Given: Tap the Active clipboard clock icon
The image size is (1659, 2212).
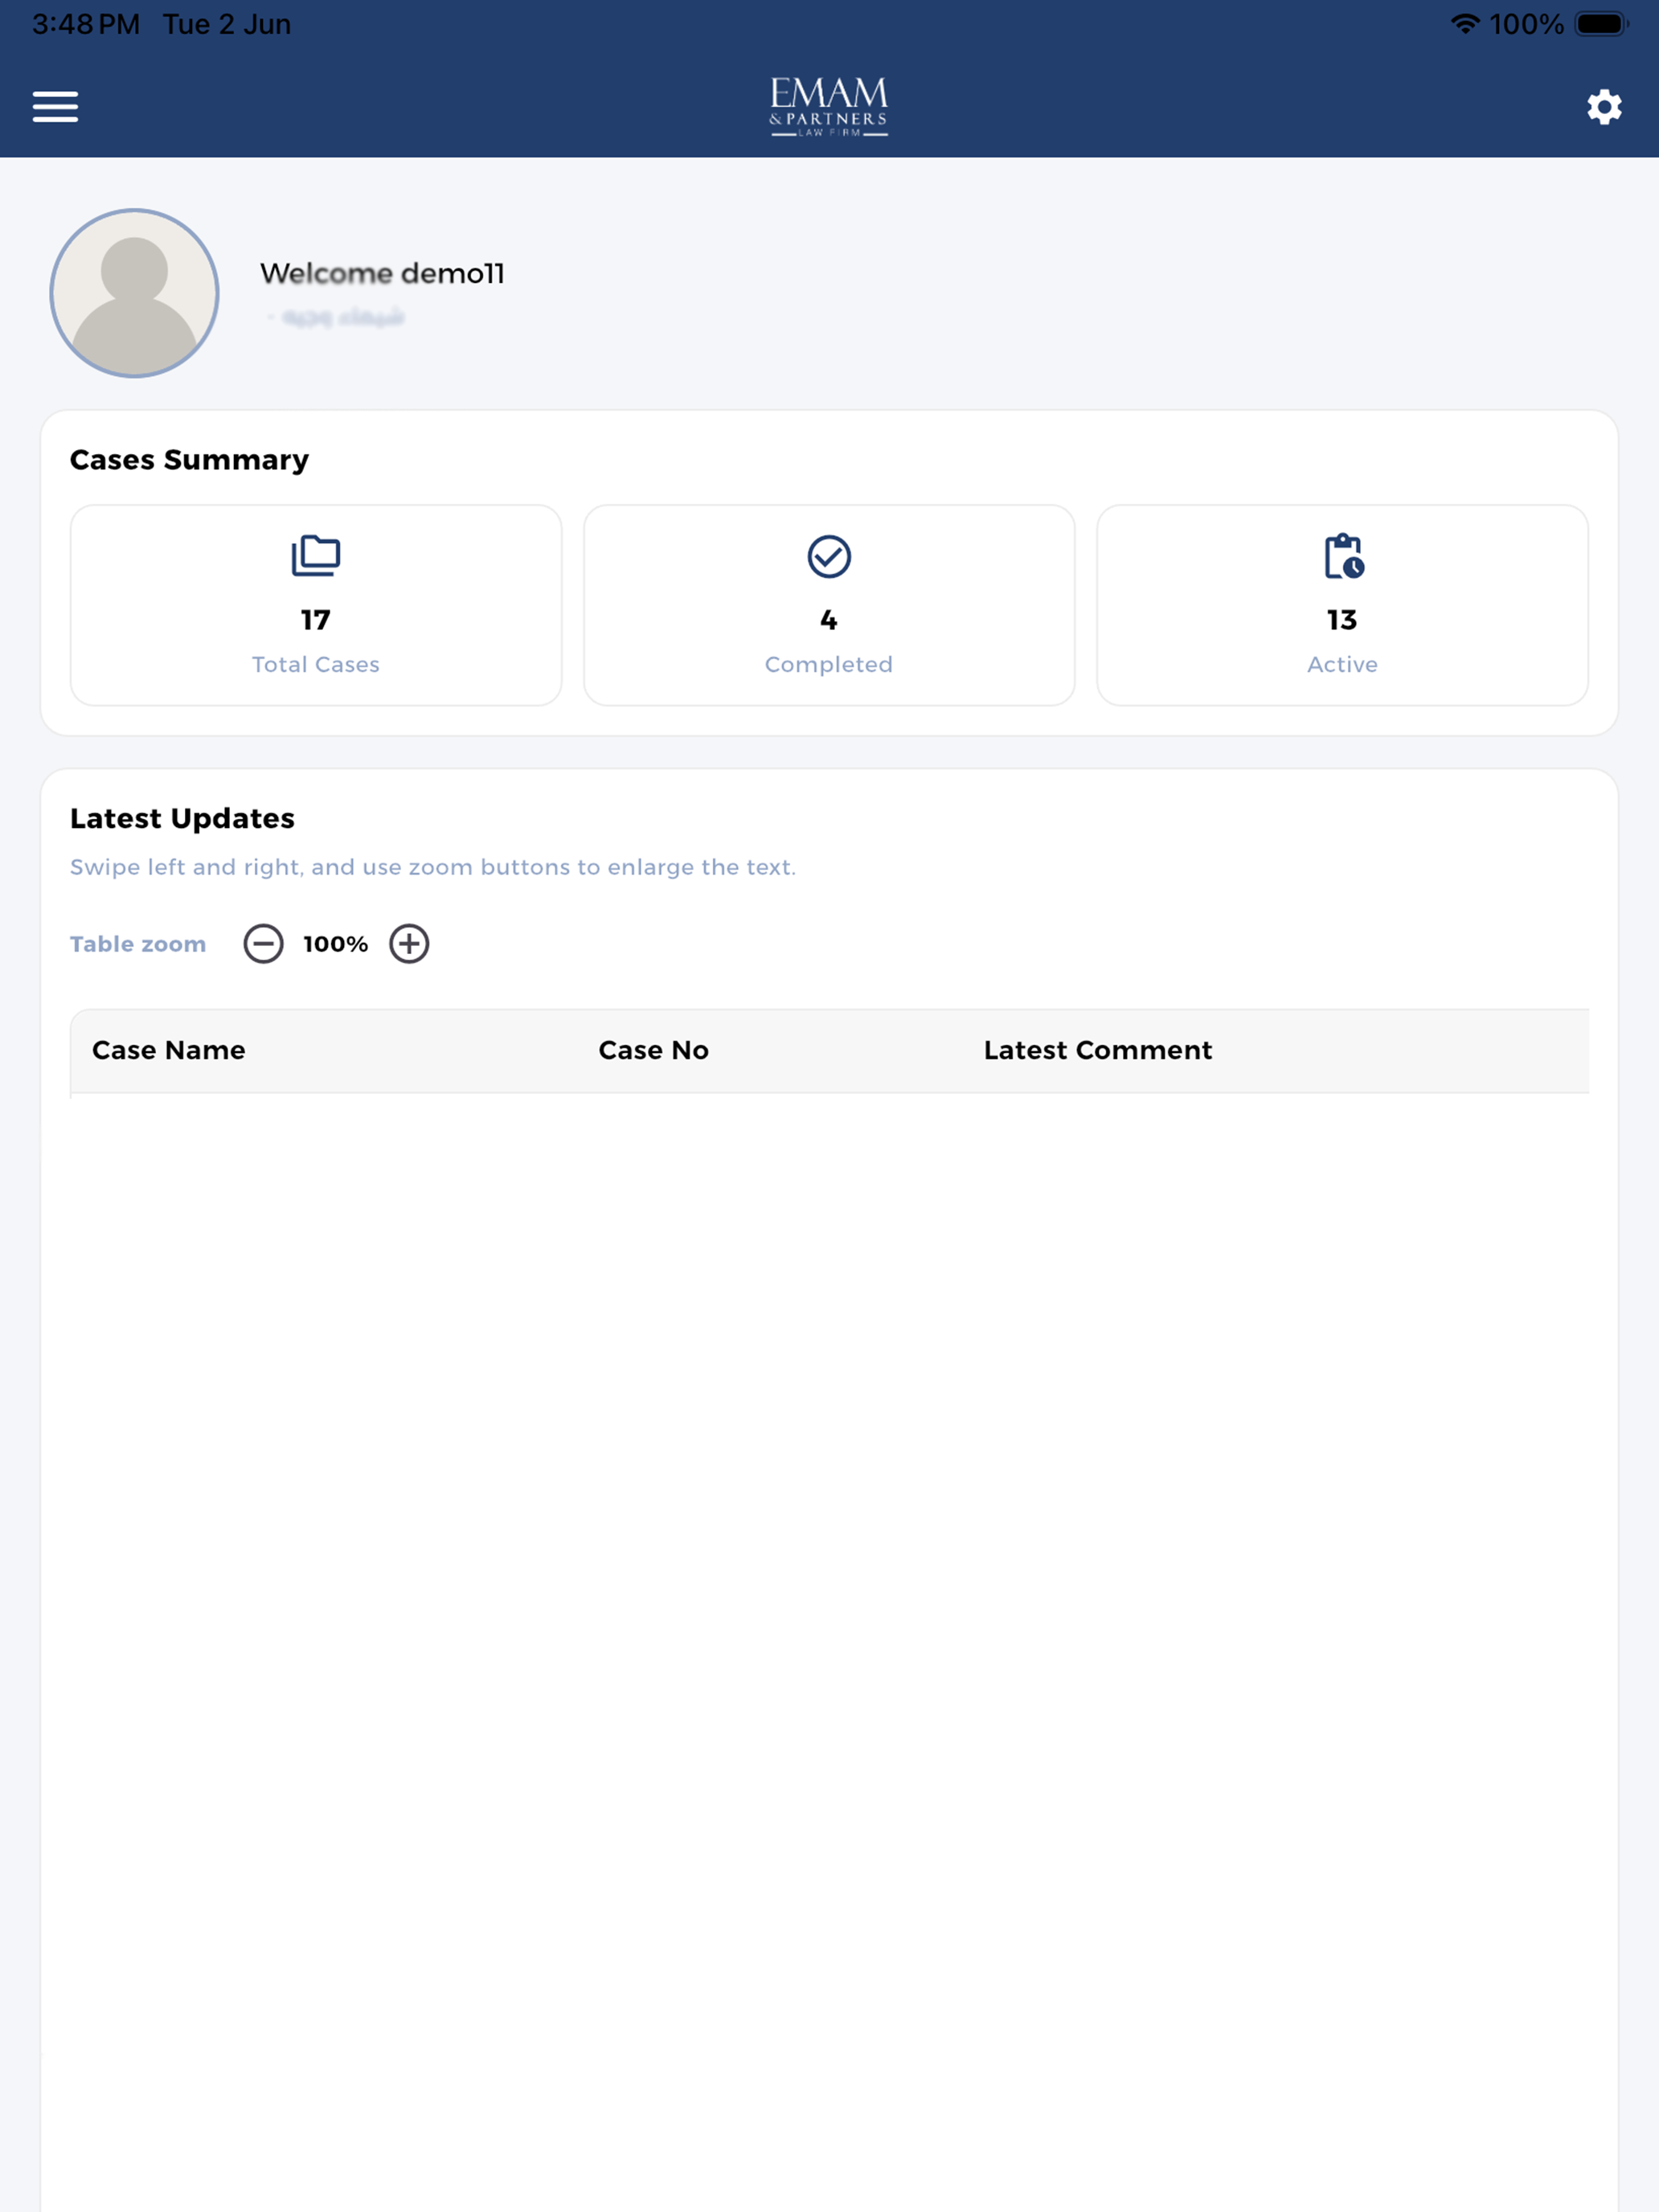Looking at the screenshot, I should tap(1343, 556).
